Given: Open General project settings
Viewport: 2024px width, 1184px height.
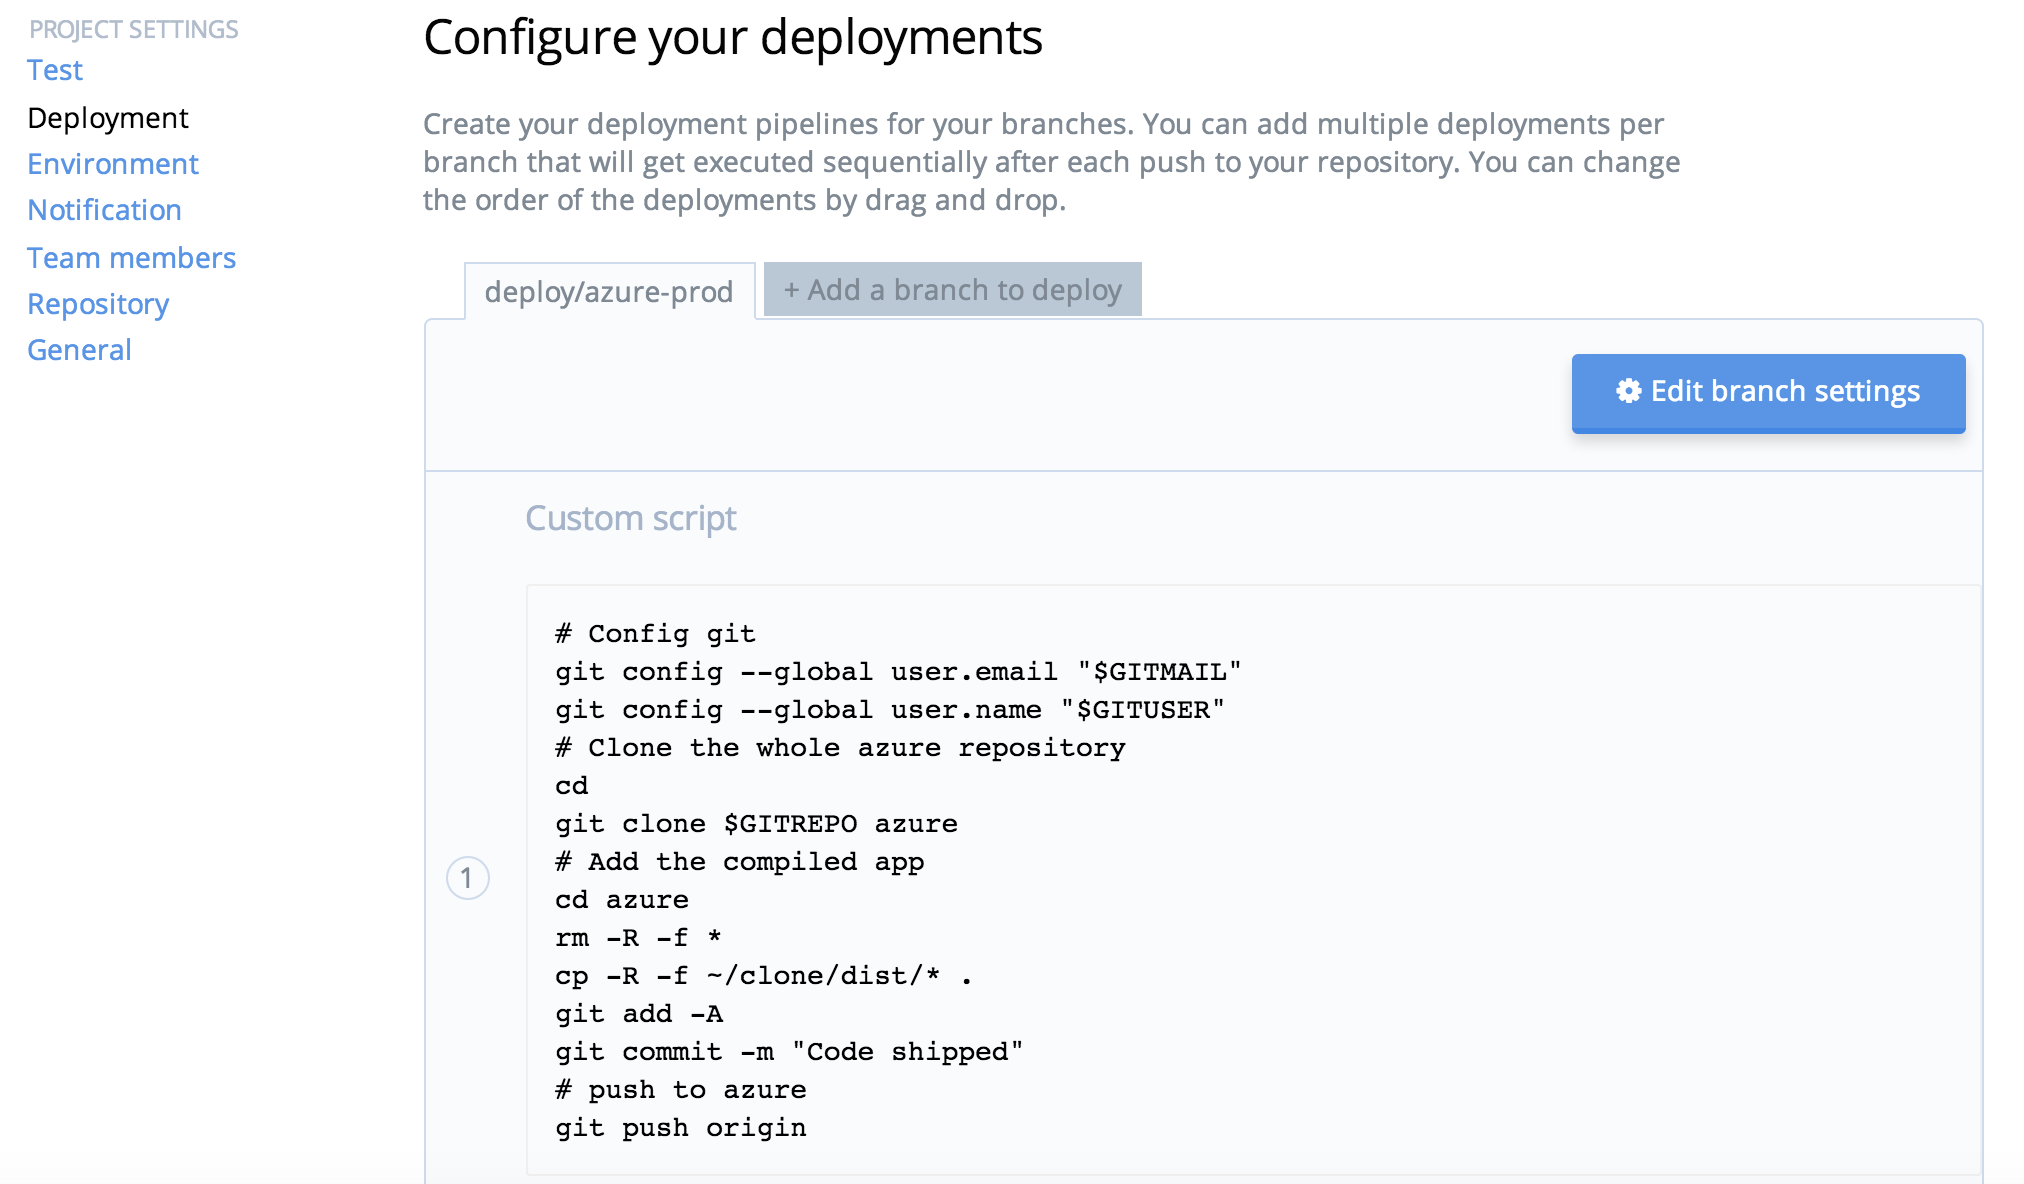Looking at the screenshot, I should point(79,350).
